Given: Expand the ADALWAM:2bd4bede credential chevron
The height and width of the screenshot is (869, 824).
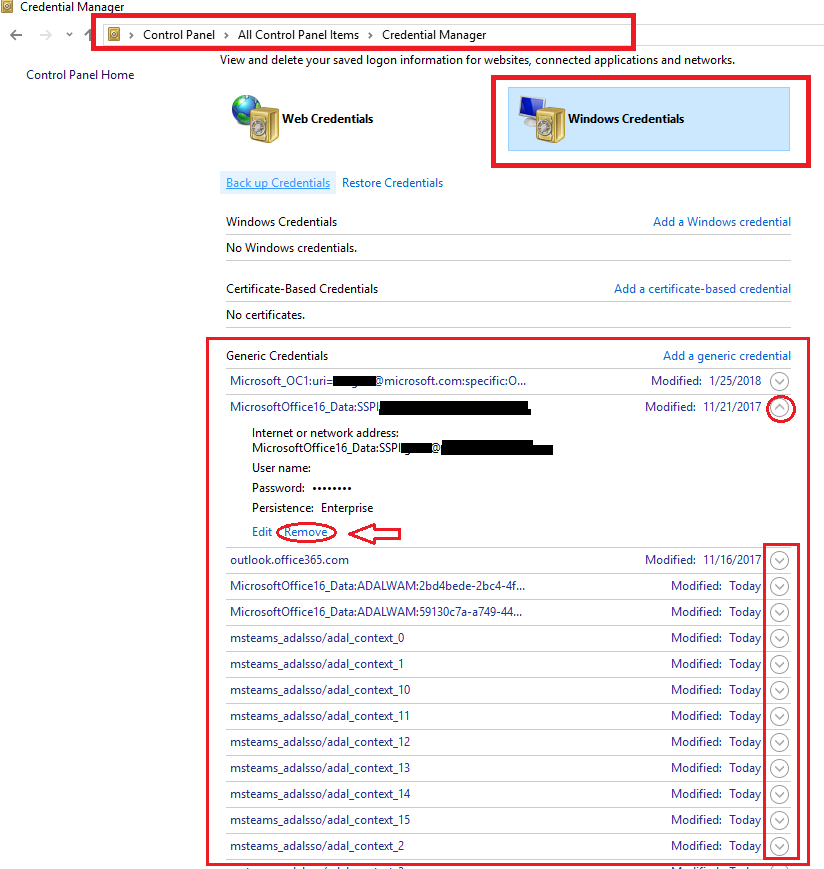Looking at the screenshot, I should [779, 586].
